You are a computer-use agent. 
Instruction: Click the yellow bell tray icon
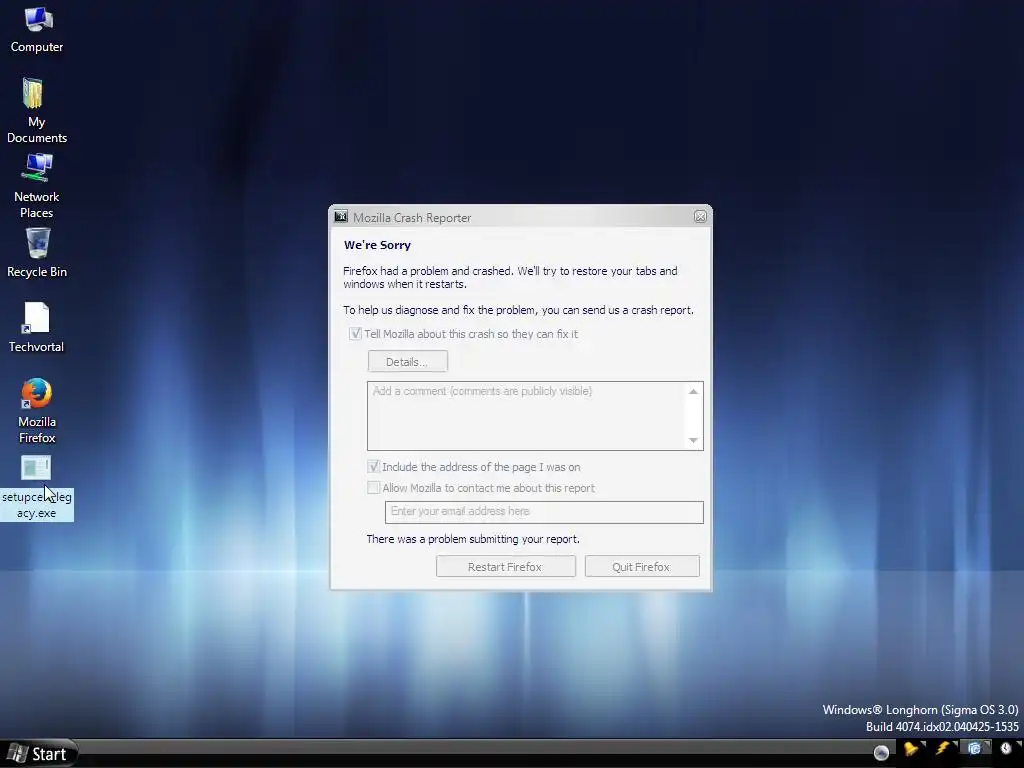tap(911, 750)
